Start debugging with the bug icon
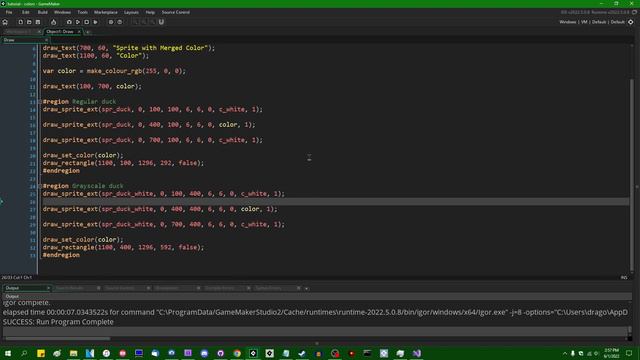 [x=69, y=22]
